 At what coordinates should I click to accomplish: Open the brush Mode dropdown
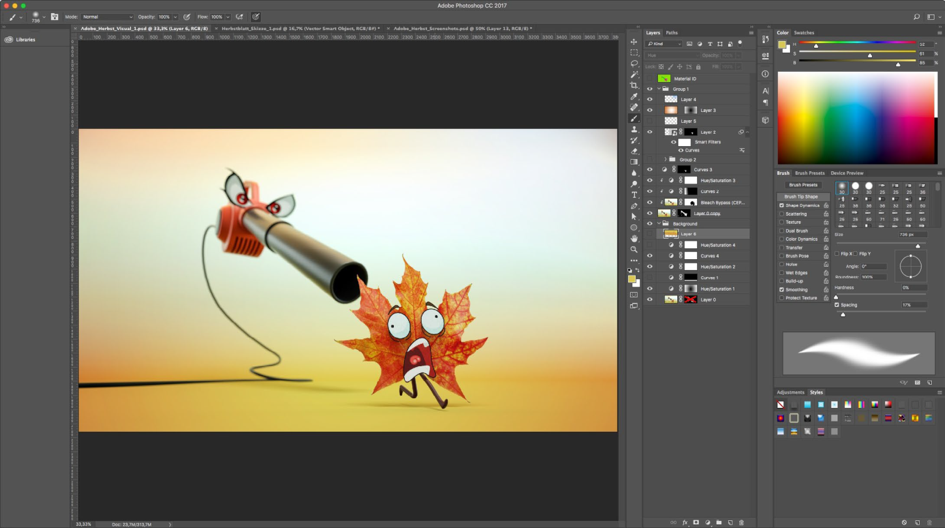[107, 17]
